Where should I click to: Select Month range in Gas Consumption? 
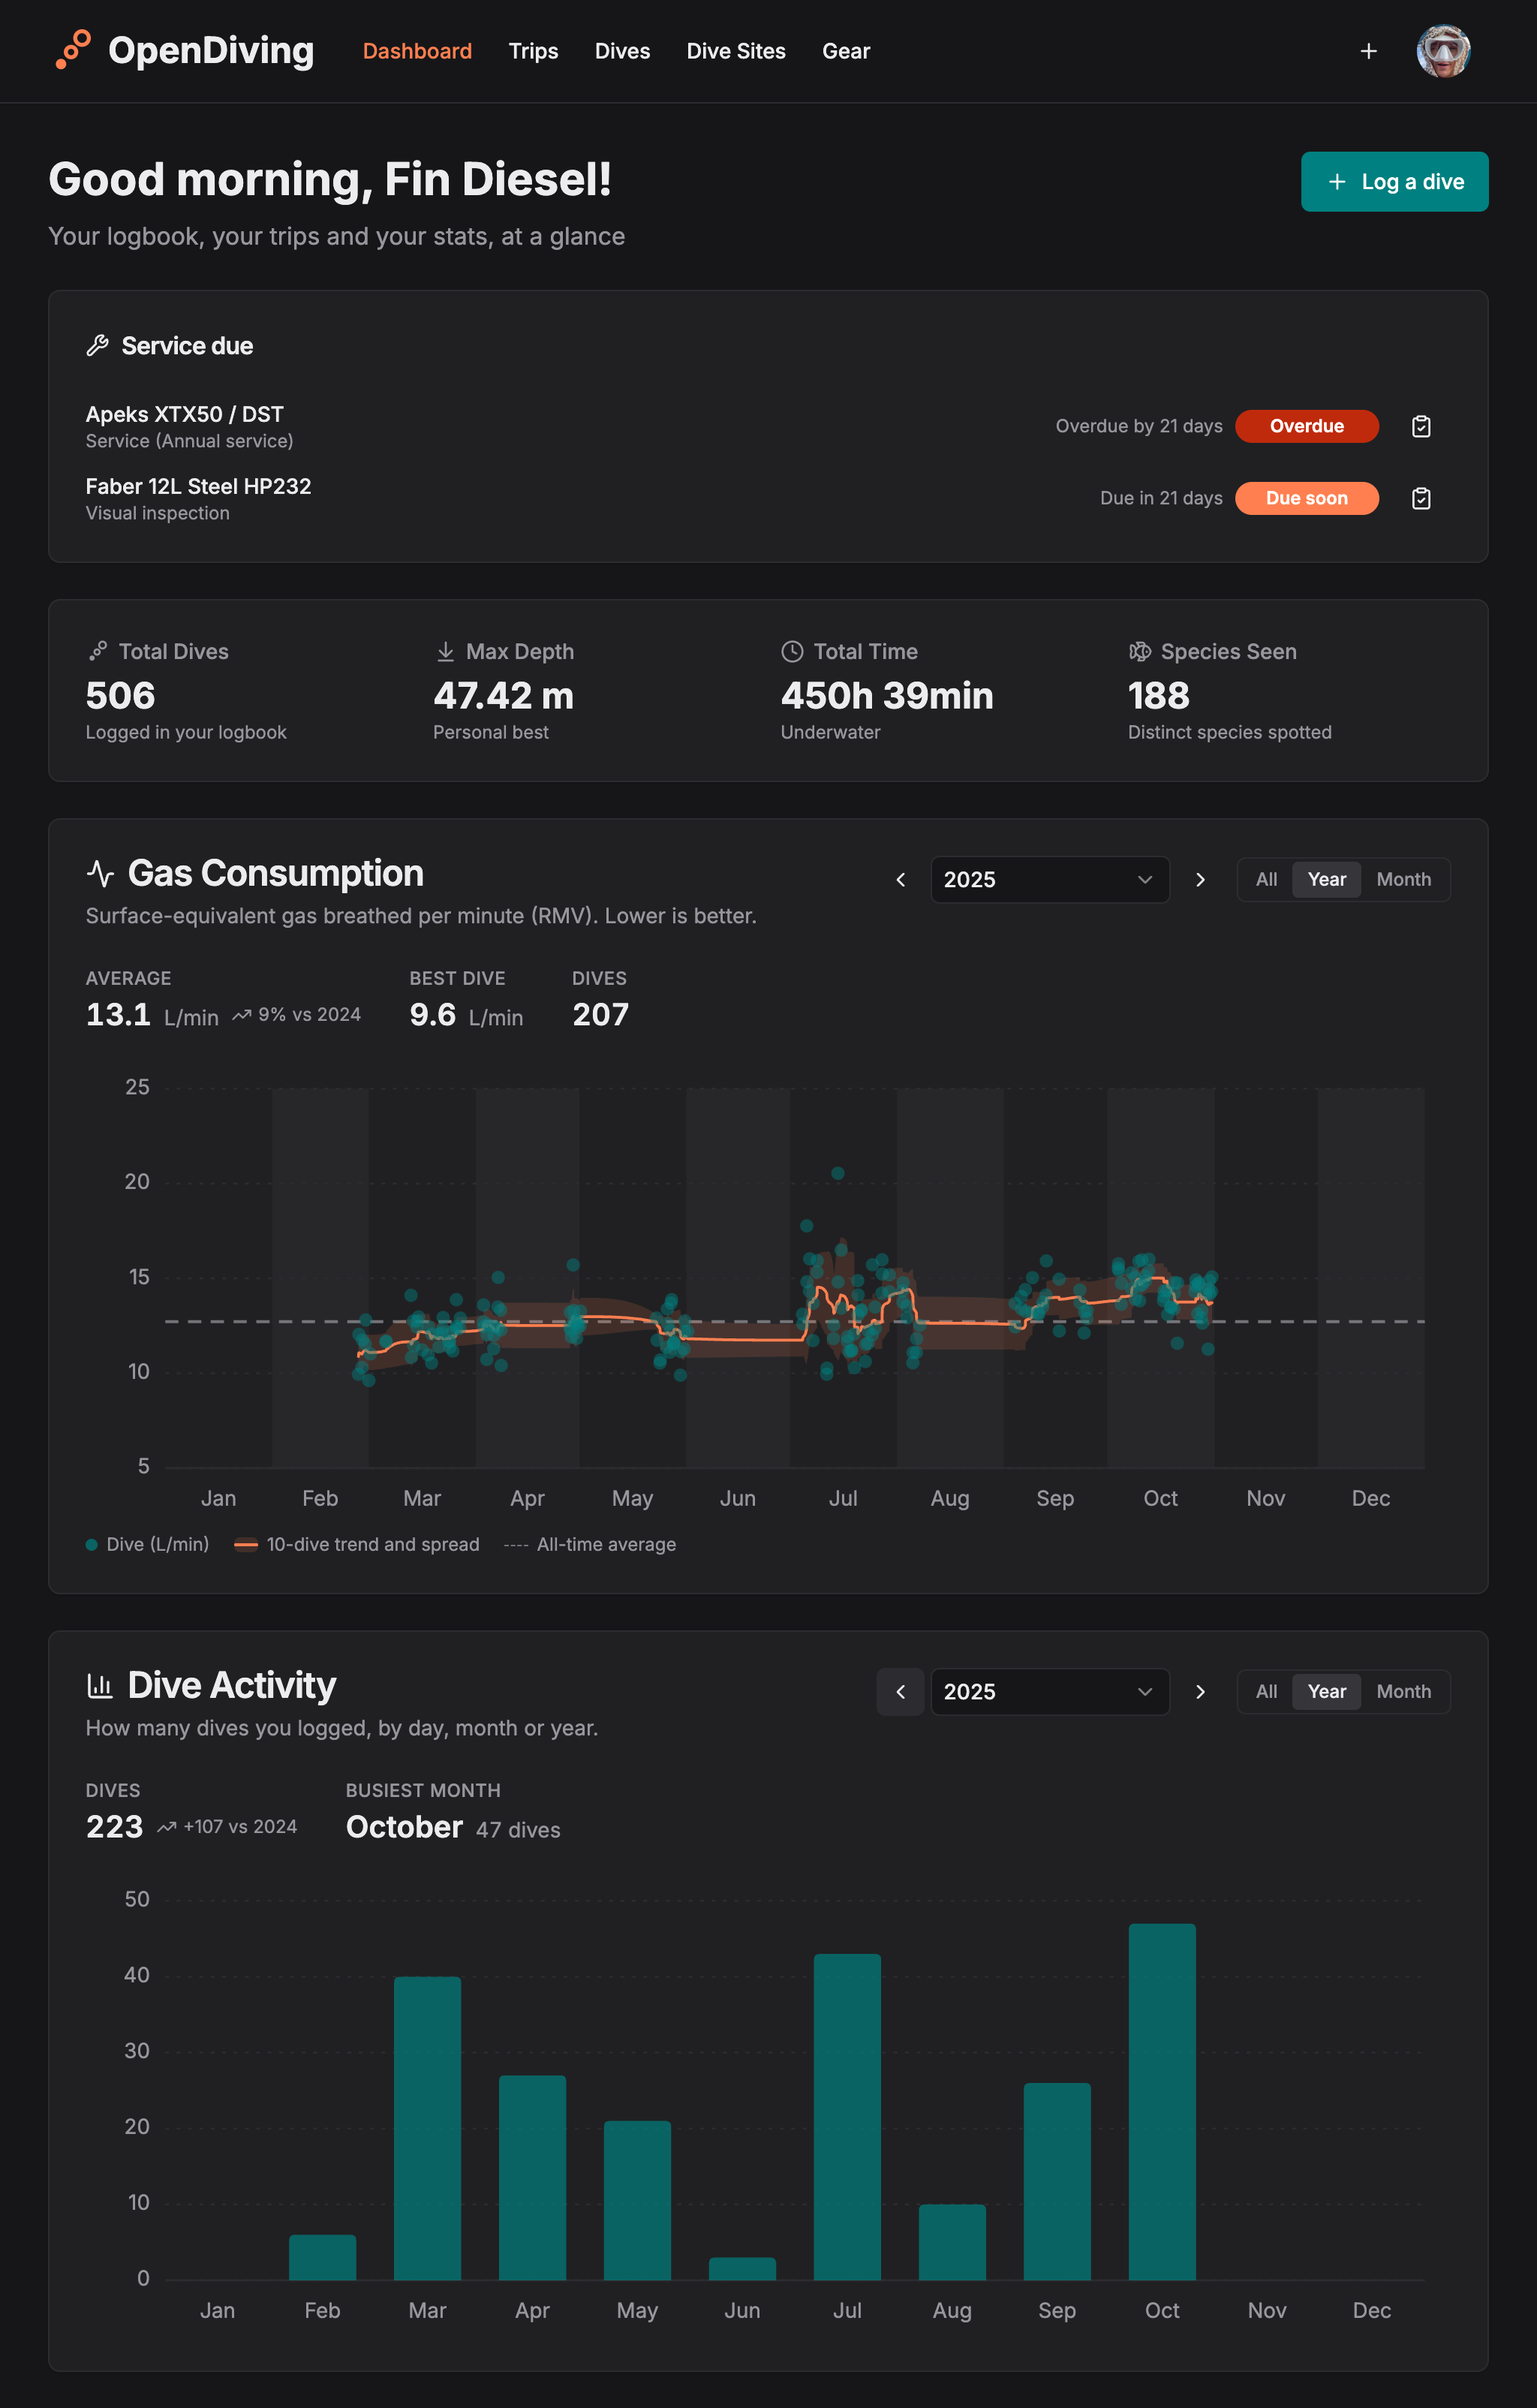(1403, 880)
